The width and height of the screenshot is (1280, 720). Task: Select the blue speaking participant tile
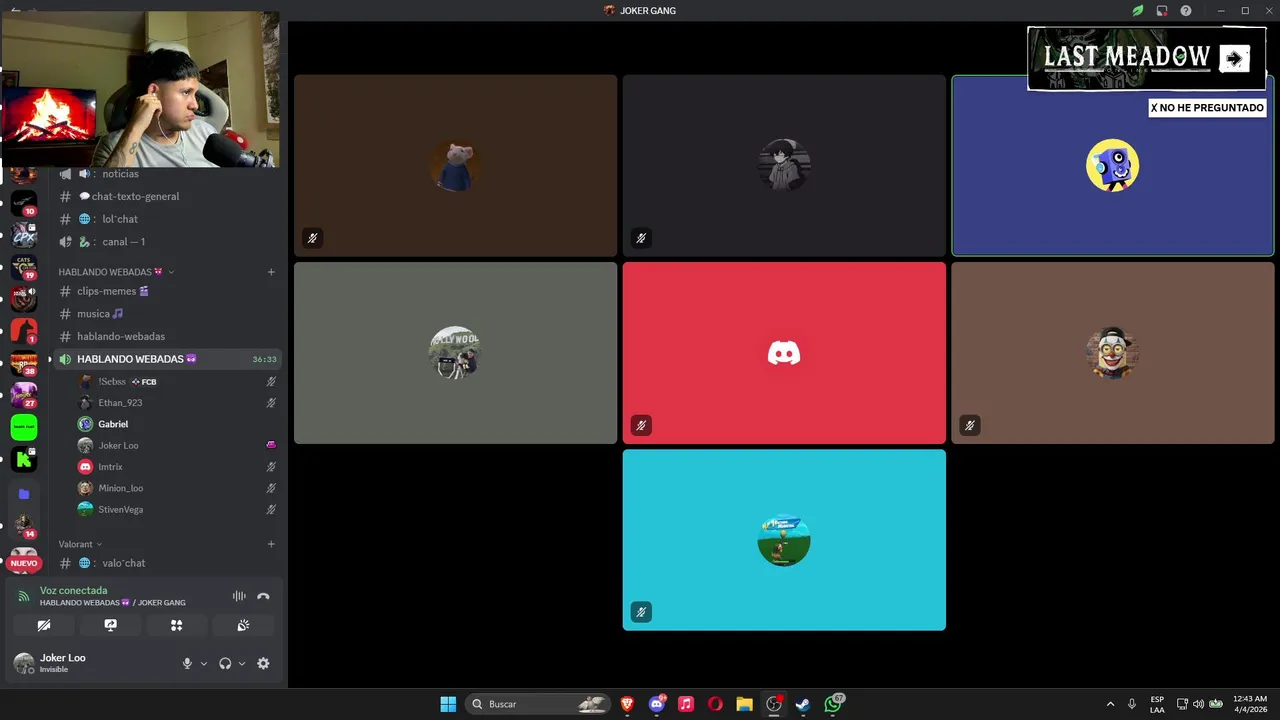(1113, 166)
